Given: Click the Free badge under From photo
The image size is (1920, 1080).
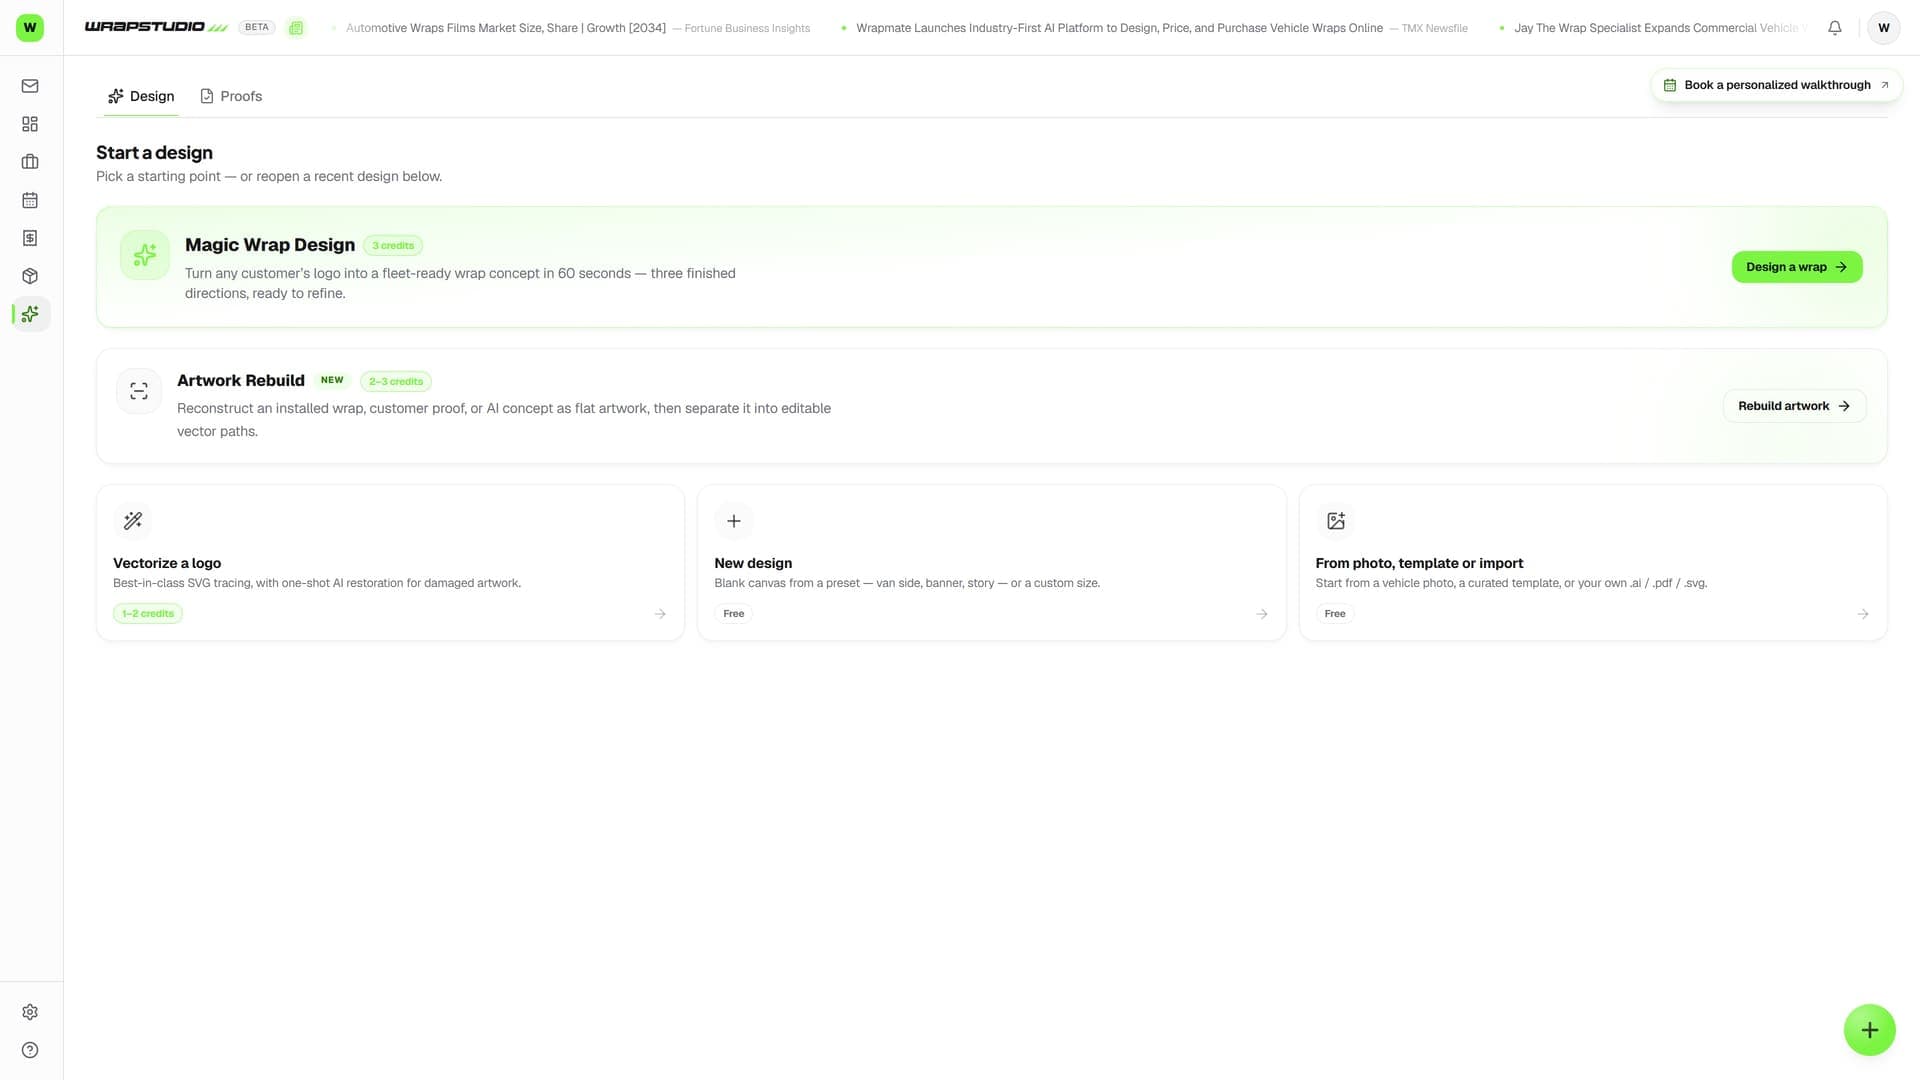Looking at the screenshot, I should [1335, 614].
